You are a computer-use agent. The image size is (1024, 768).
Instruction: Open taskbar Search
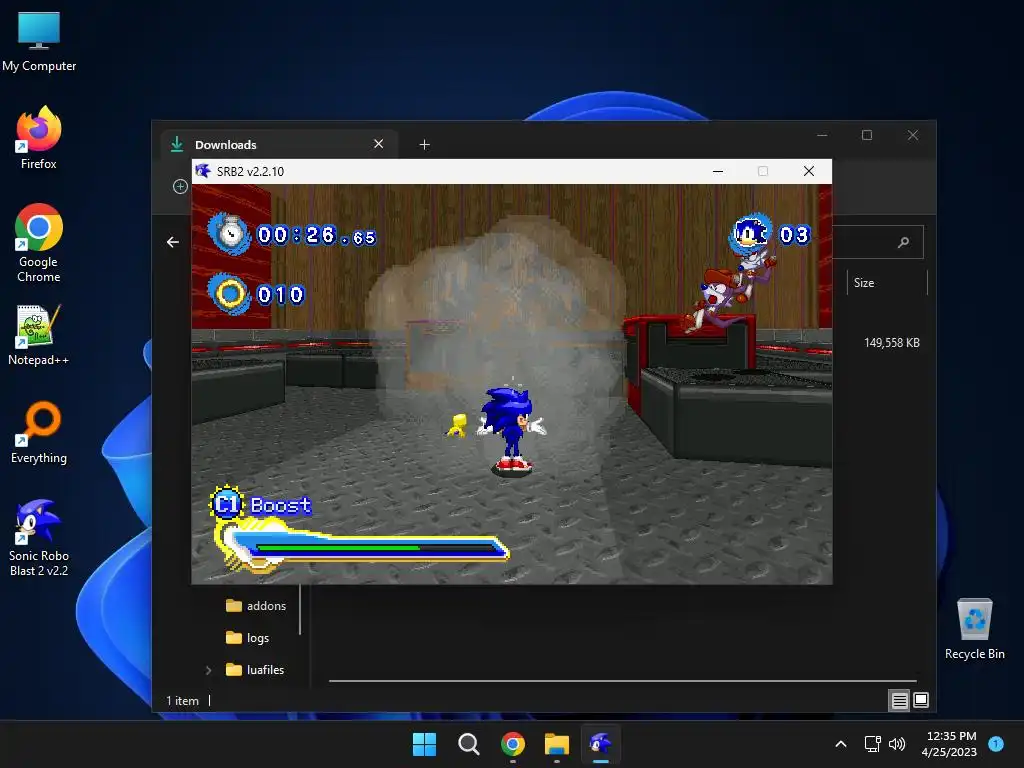coord(468,744)
